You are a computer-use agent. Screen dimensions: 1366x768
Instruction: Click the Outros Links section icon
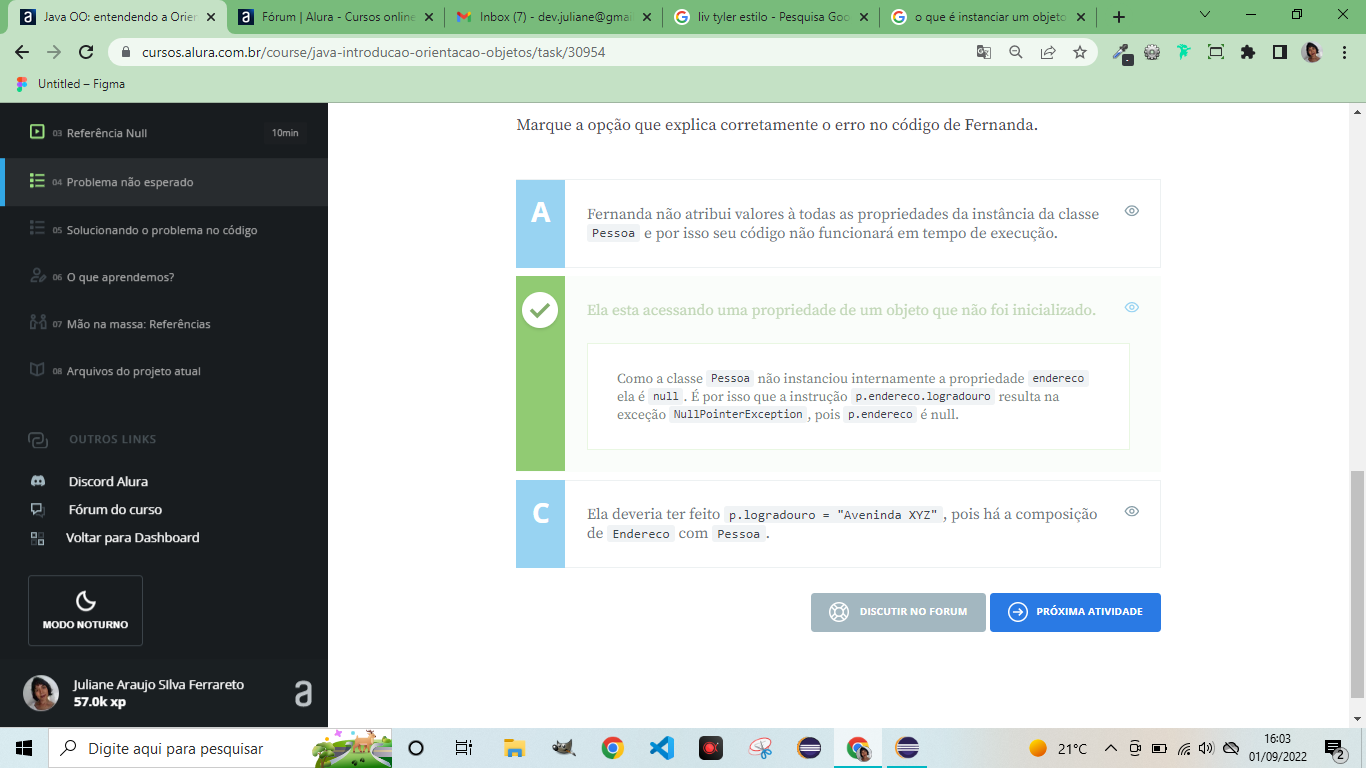point(38,440)
